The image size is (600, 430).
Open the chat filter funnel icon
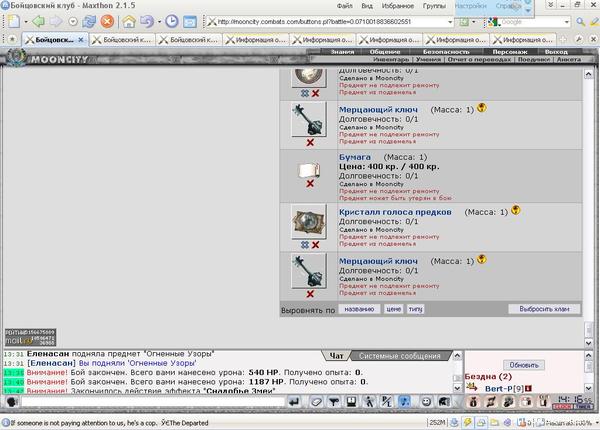point(334,402)
